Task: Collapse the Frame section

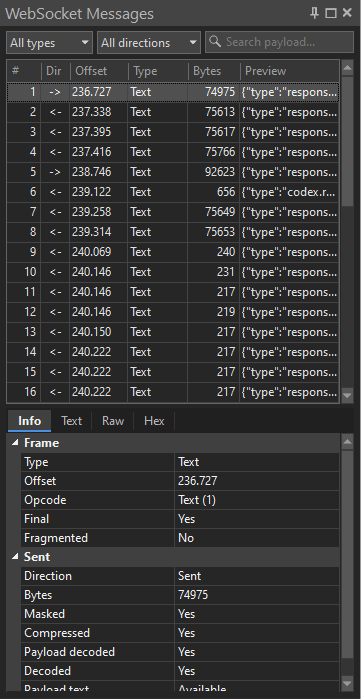Action: 16,443
